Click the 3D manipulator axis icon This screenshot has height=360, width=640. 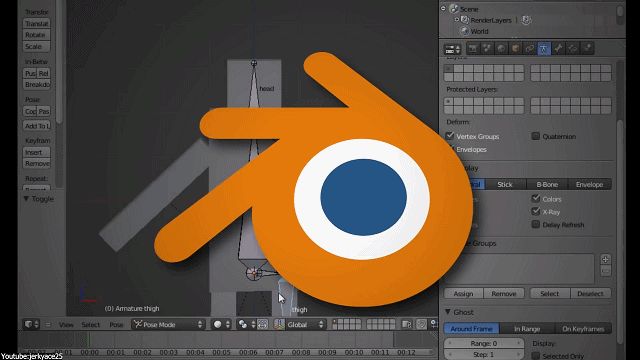point(280,324)
